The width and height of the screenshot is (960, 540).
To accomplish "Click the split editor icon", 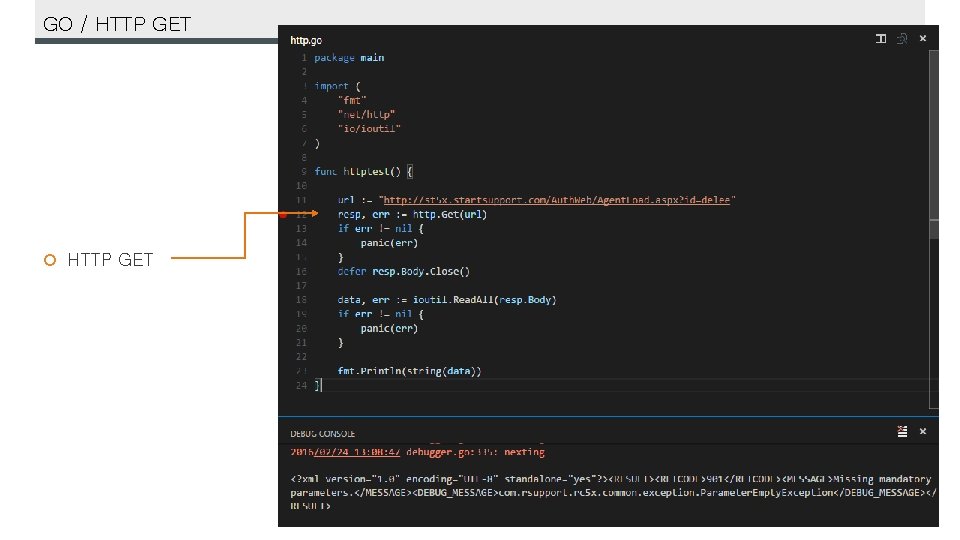I will point(881,39).
